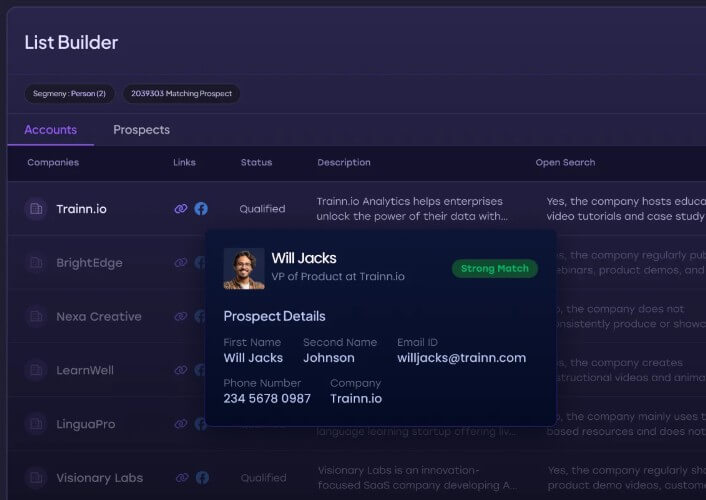This screenshot has height=500, width=706.
Task: Open the Visionary Labs link icon
Action: (182, 477)
